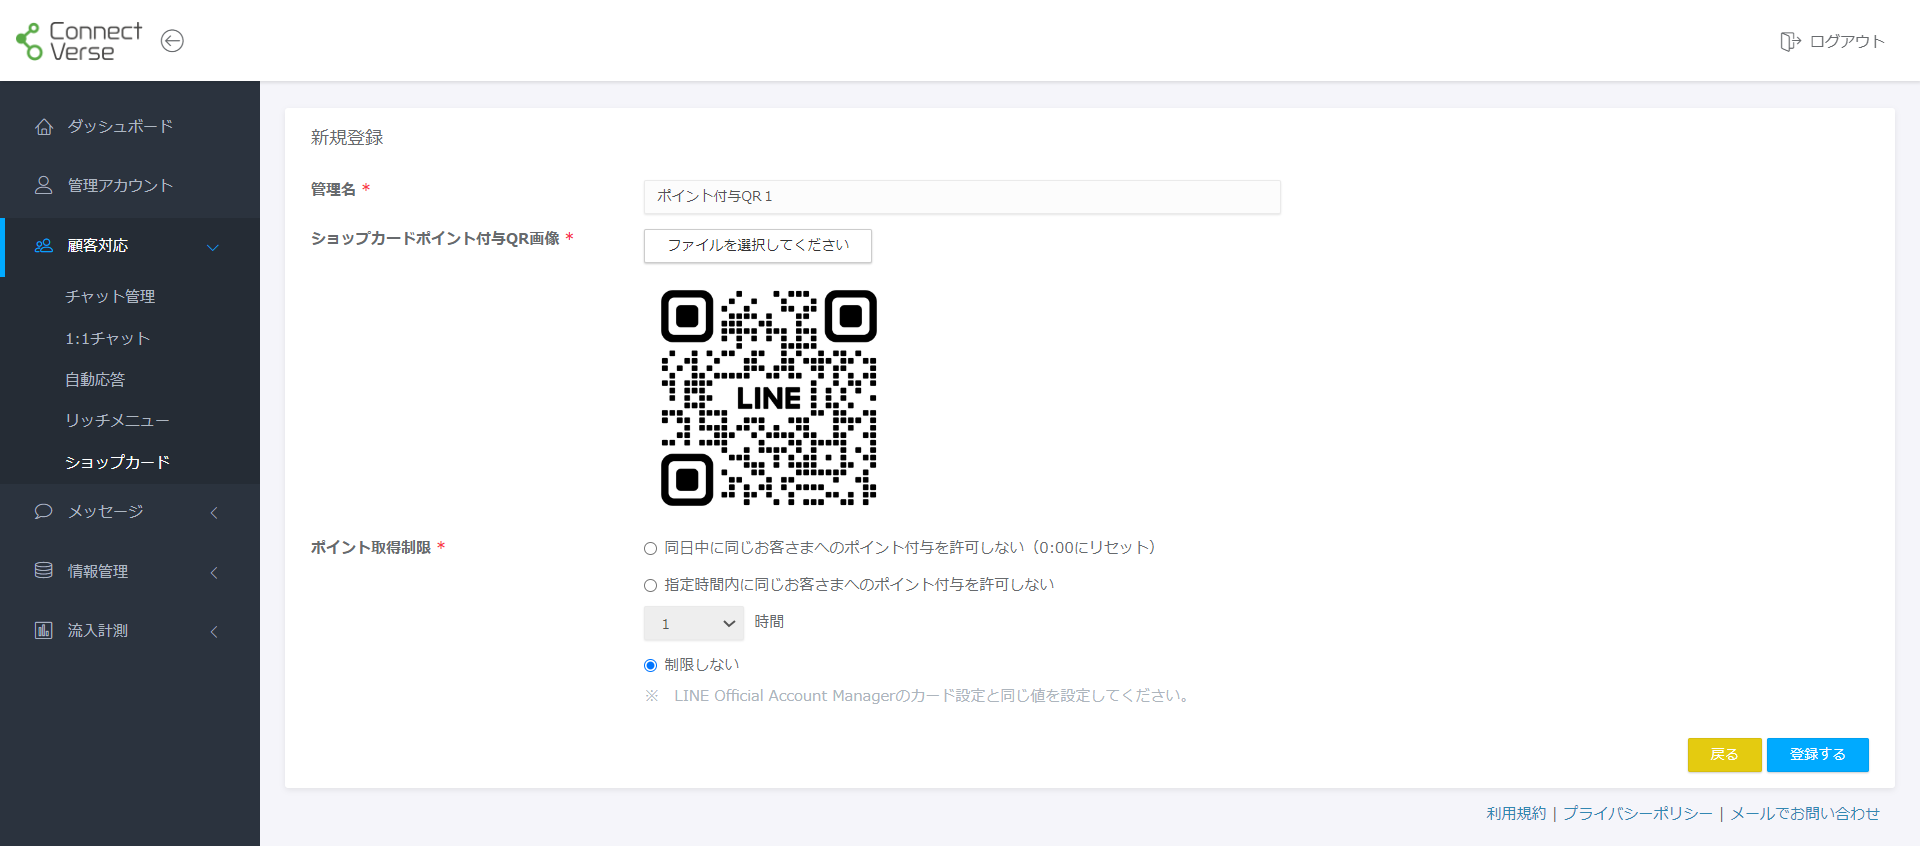Click ファイルを選択してください button
The width and height of the screenshot is (1920, 846).
point(758,246)
